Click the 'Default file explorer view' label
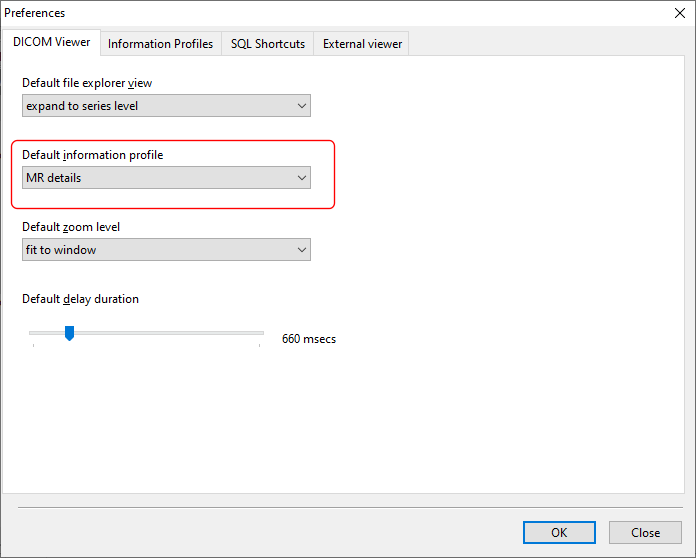696x558 pixels. 87,83
